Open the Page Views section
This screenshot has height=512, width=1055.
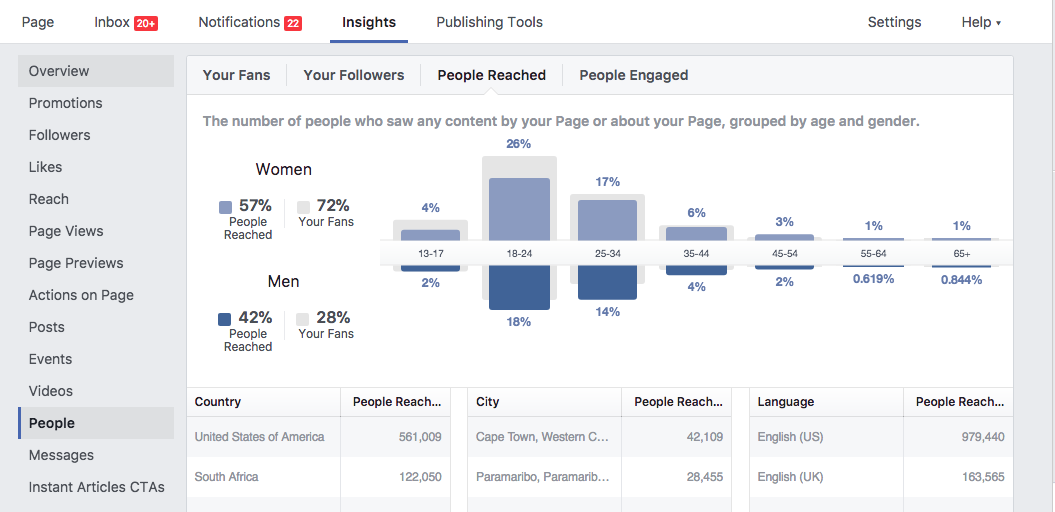[x=66, y=231]
